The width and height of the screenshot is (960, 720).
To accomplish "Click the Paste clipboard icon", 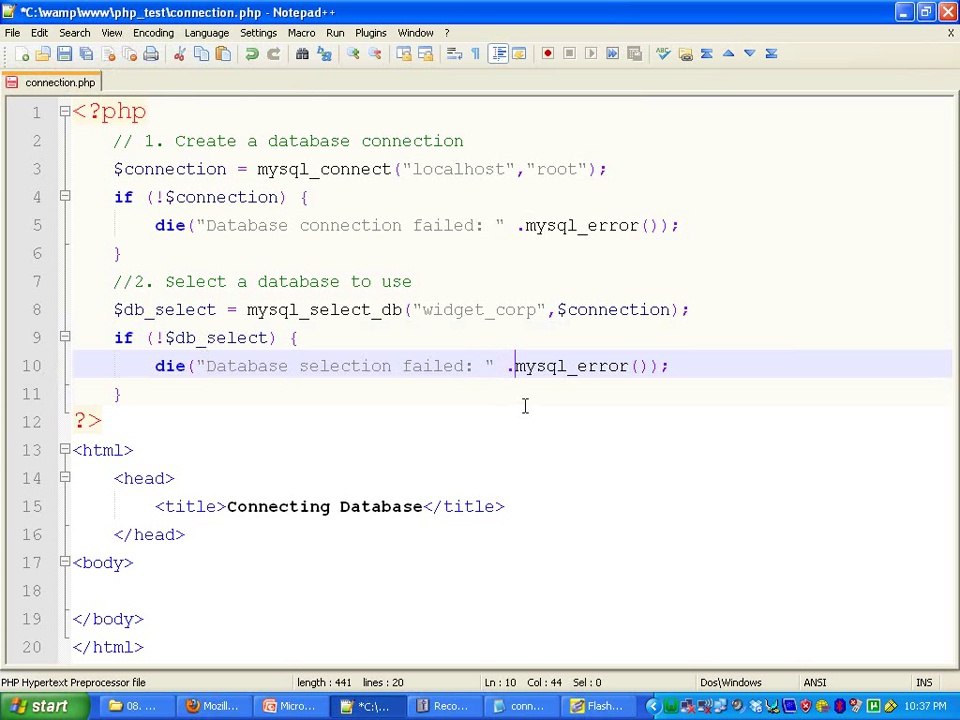I will [223, 54].
